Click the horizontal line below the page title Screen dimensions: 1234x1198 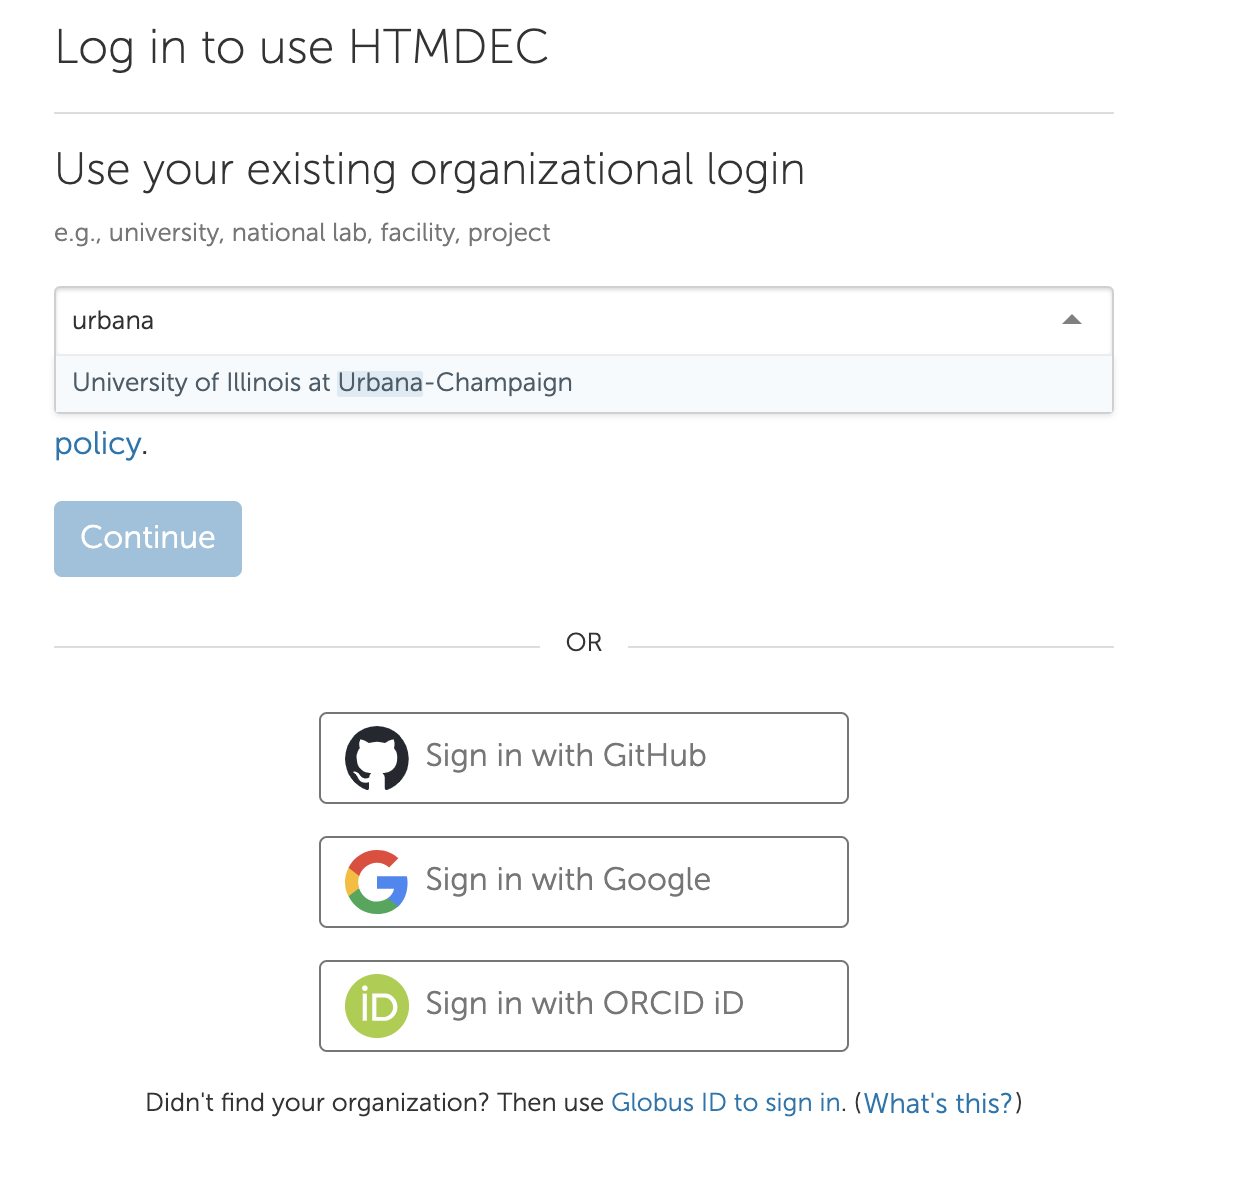point(584,113)
